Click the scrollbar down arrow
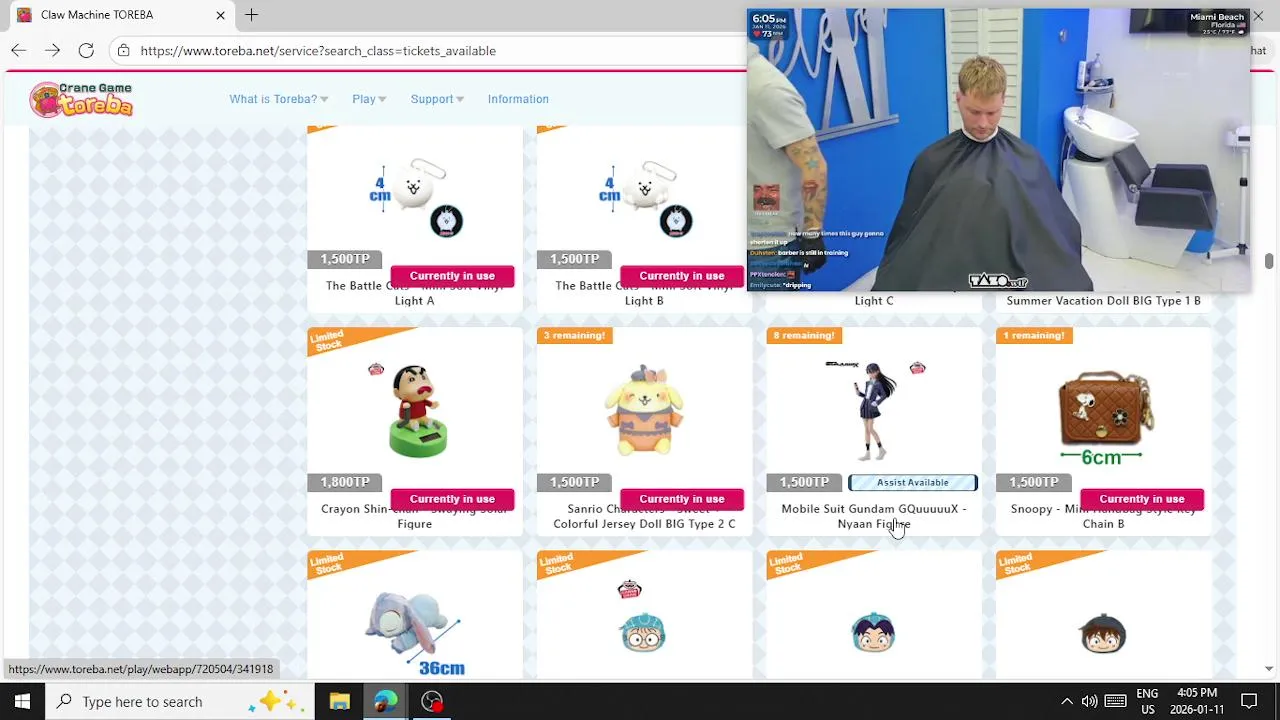Screen dimensions: 1280x720 pos(1269,668)
